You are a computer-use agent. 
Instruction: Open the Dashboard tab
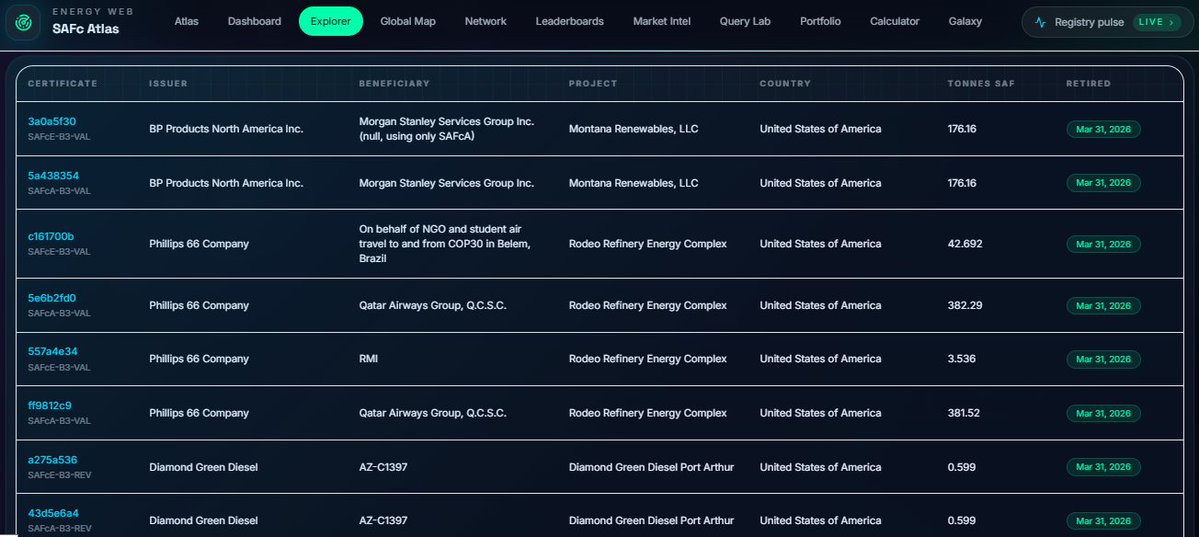(x=254, y=21)
